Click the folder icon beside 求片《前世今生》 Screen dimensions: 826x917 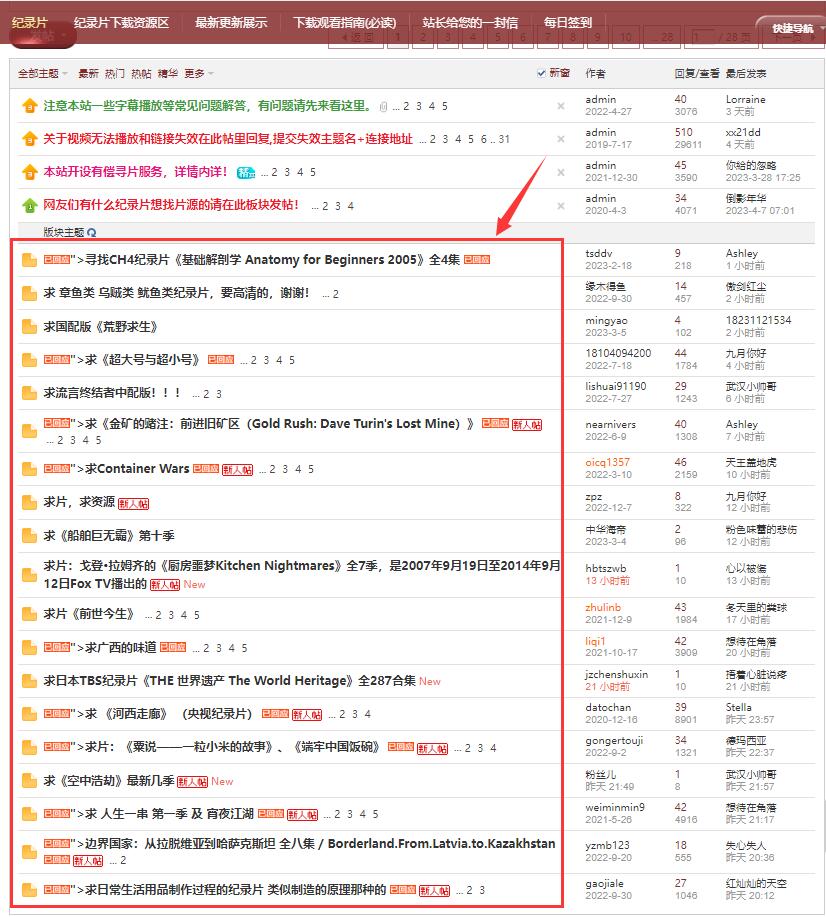click(29, 614)
